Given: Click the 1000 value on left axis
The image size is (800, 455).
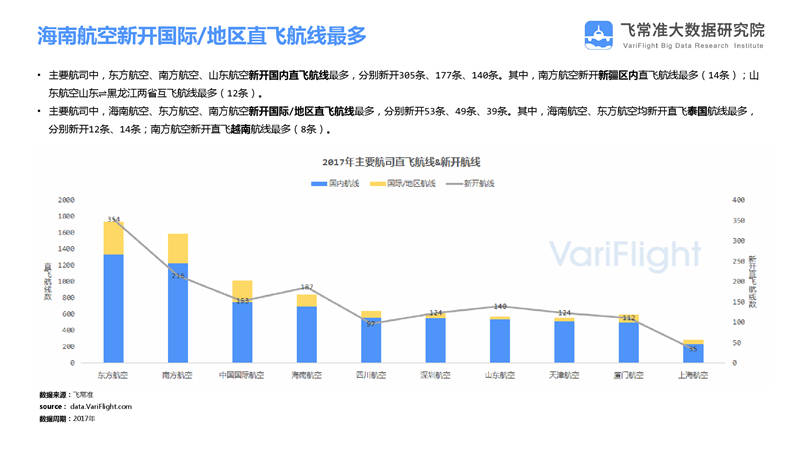Looking at the screenshot, I should (x=66, y=281).
